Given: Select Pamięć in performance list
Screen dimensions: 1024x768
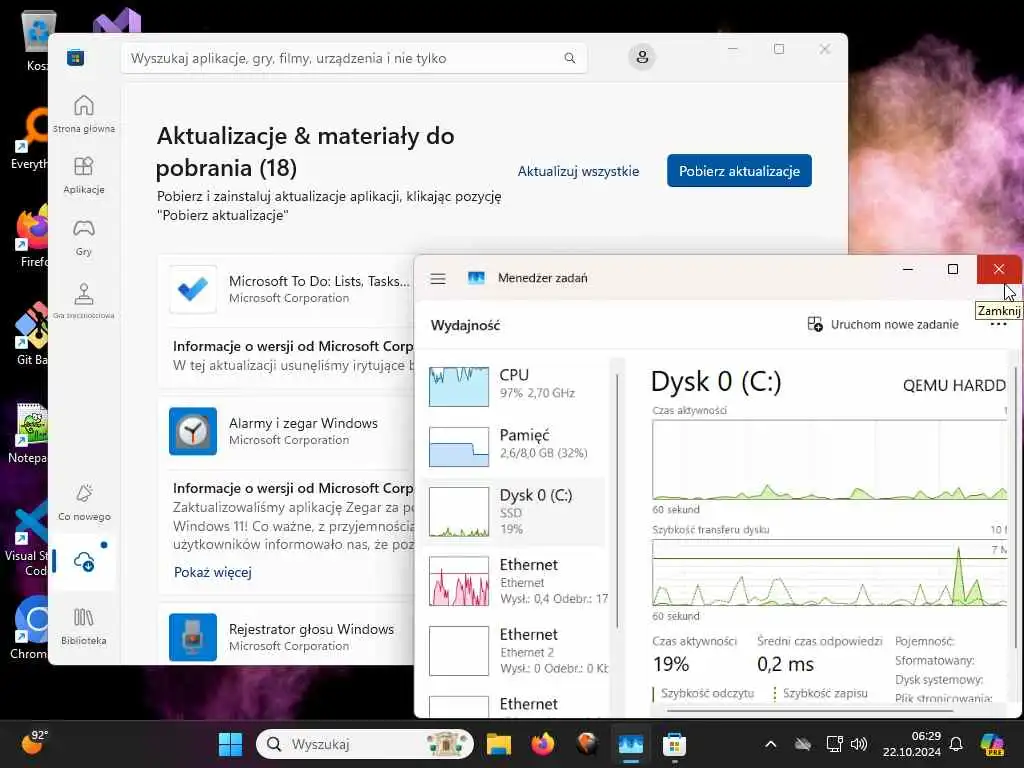Looking at the screenshot, I should click(516, 446).
